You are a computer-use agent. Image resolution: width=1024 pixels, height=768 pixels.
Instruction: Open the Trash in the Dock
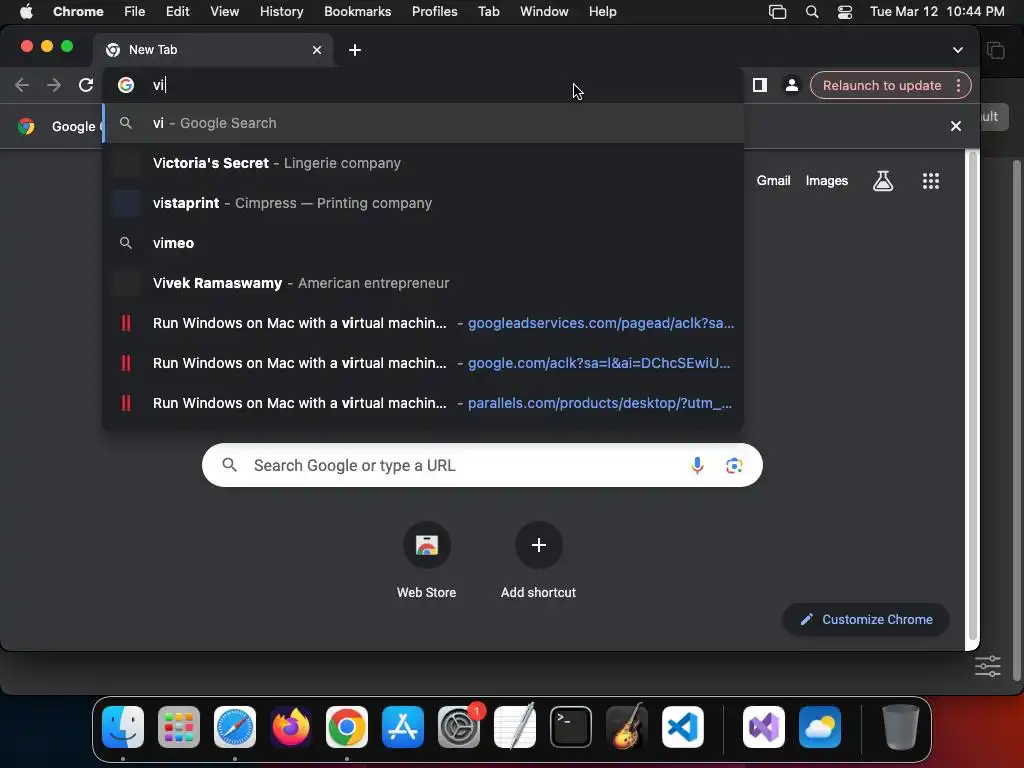pyautogui.click(x=901, y=727)
